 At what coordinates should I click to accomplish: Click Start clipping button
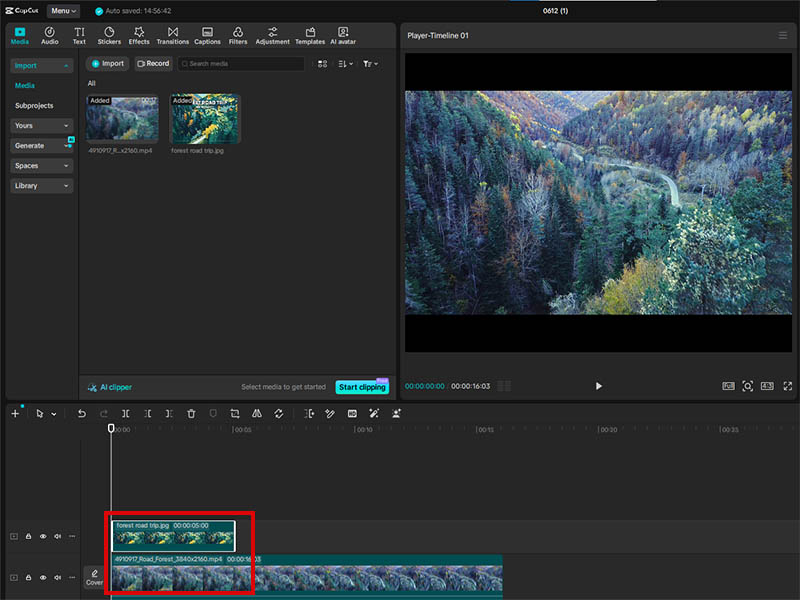click(x=362, y=387)
